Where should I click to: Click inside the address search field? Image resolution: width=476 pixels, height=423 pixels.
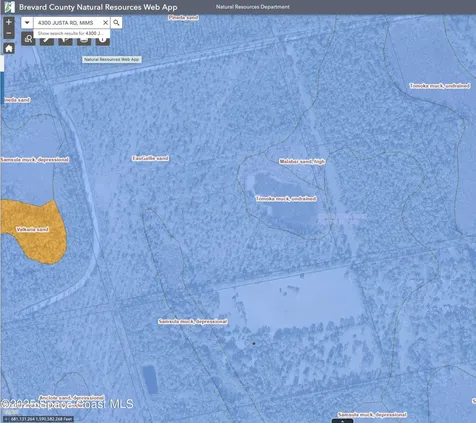pyautogui.click(x=68, y=23)
